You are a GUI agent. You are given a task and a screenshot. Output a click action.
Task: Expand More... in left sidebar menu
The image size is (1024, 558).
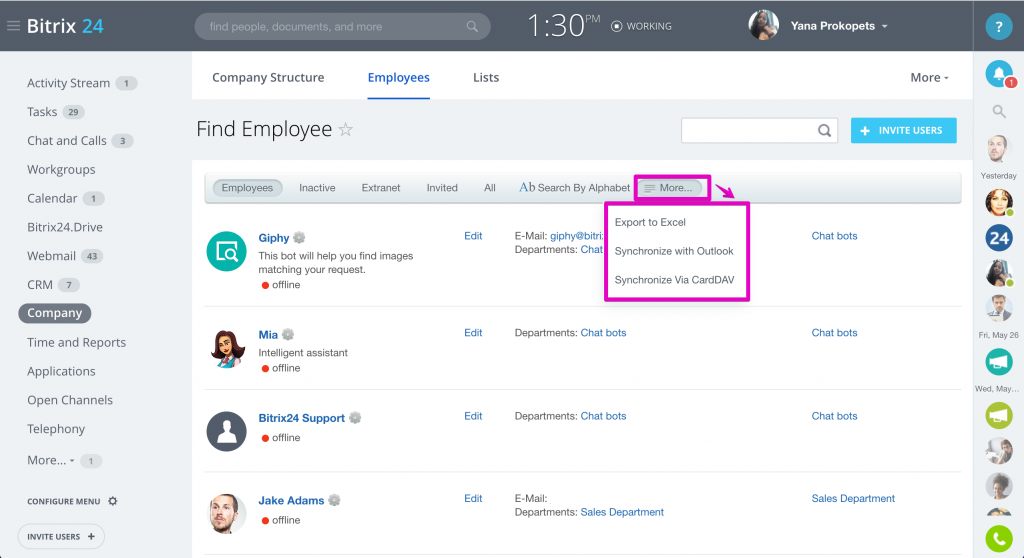coord(50,460)
